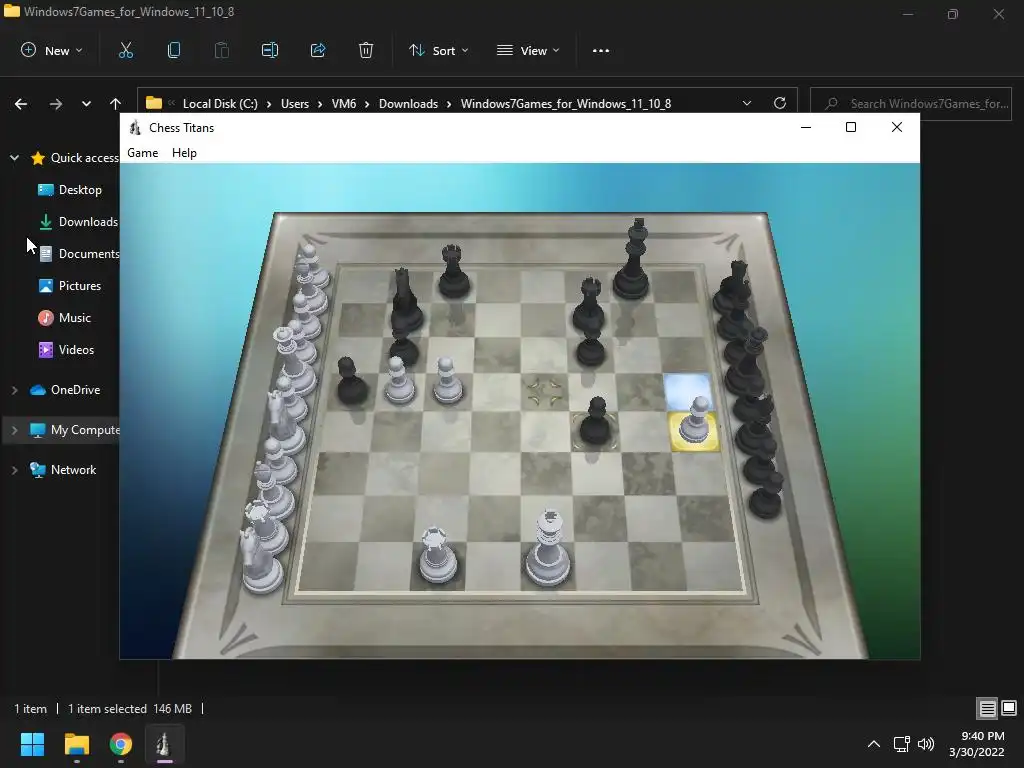Go back with the Explorer back arrow
The height and width of the screenshot is (768, 1024).
[21, 103]
